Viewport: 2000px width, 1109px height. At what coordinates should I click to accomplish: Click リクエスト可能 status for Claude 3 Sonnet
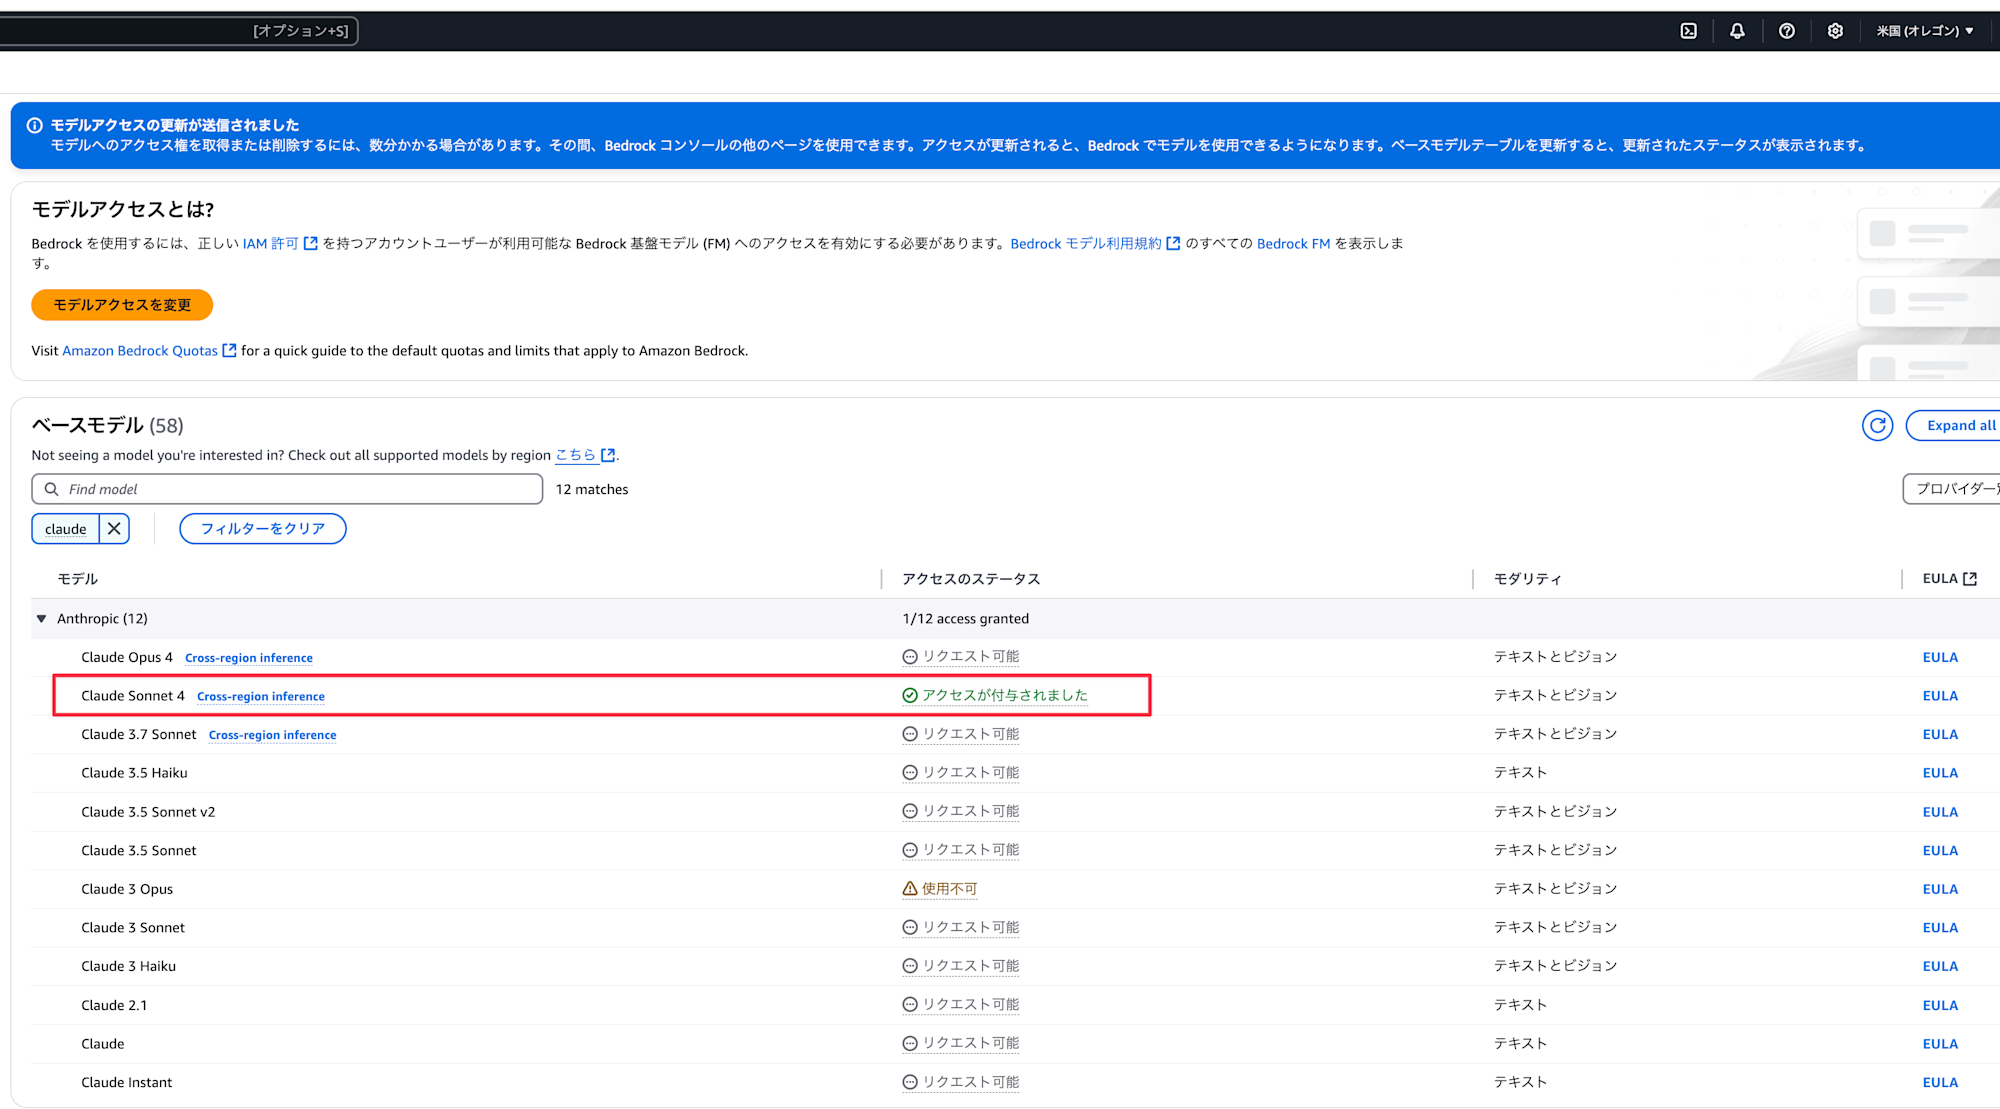961,927
